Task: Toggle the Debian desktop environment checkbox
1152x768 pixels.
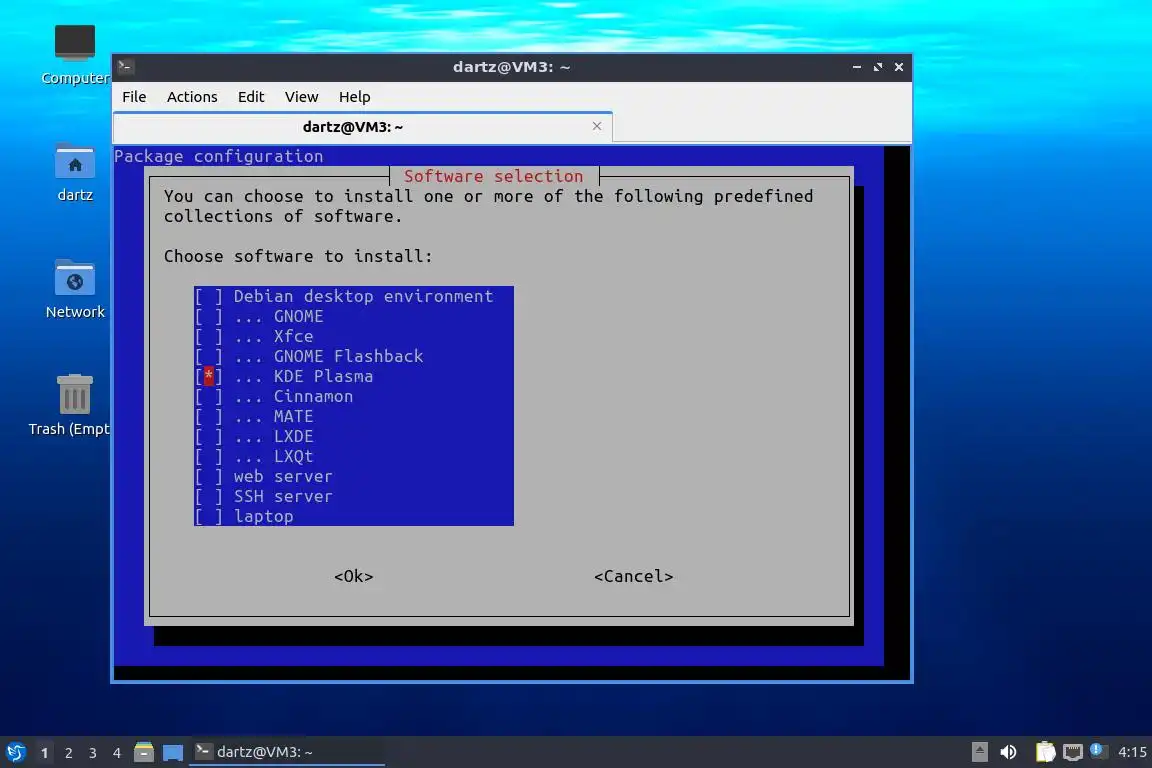Action: click(x=209, y=296)
